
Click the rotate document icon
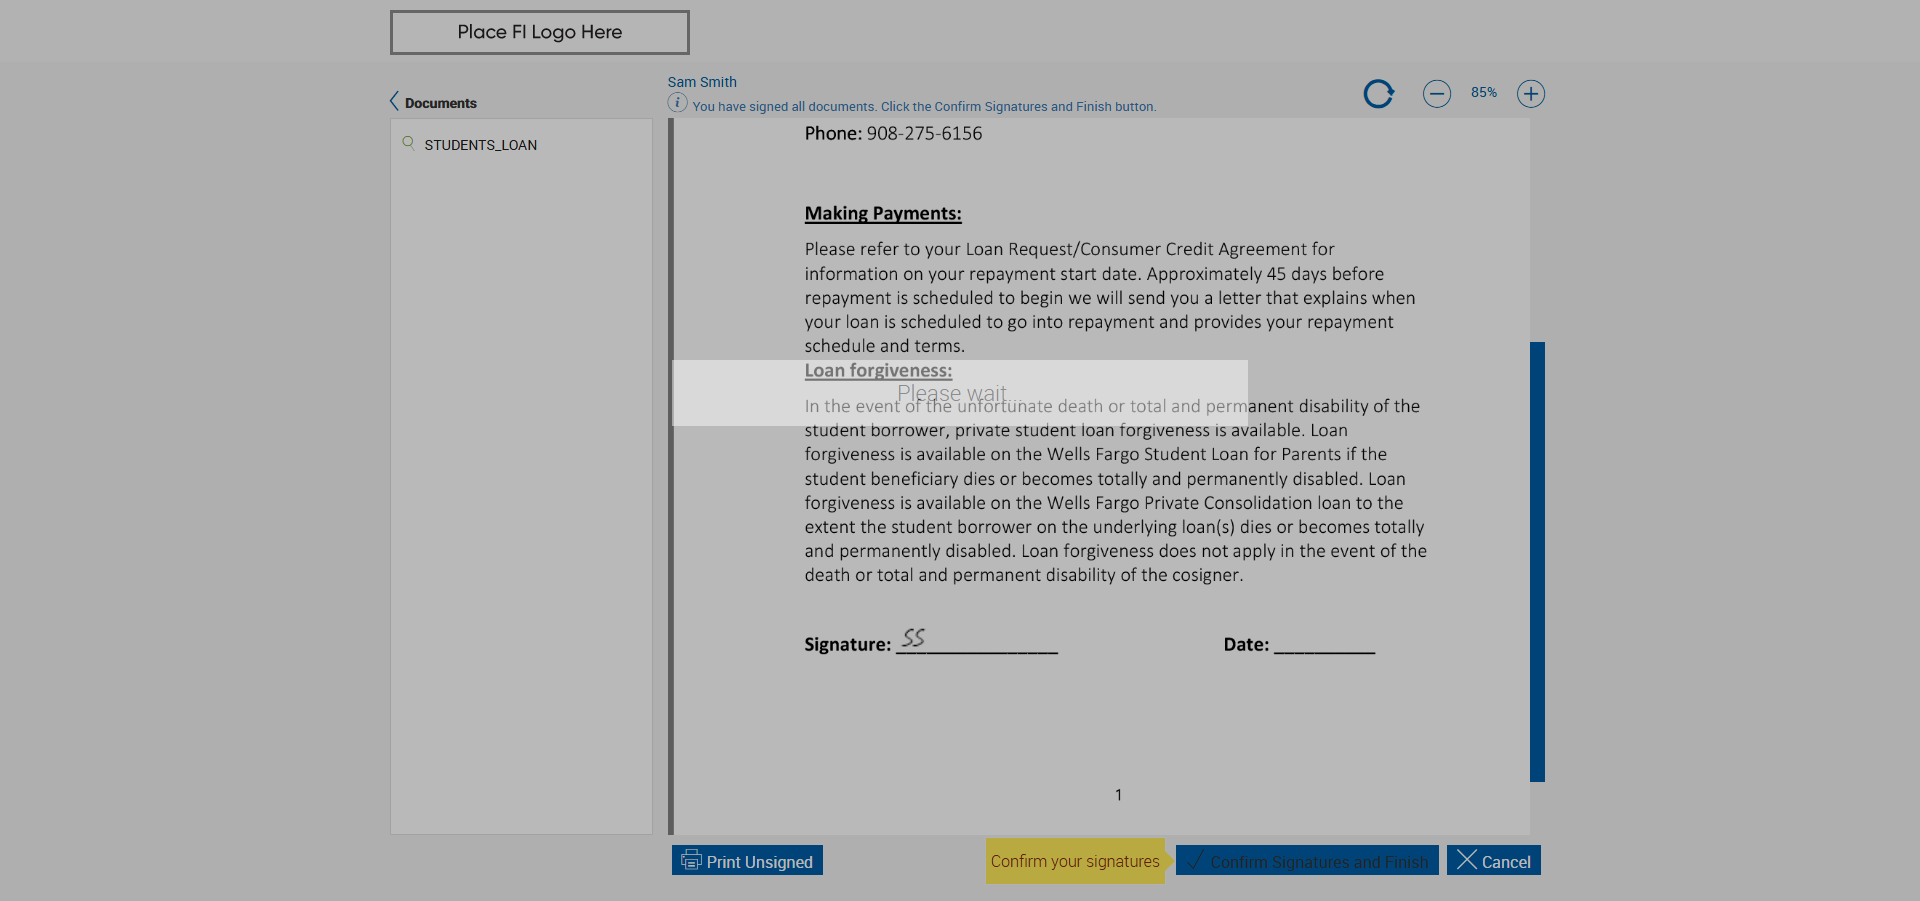click(x=1379, y=94)
